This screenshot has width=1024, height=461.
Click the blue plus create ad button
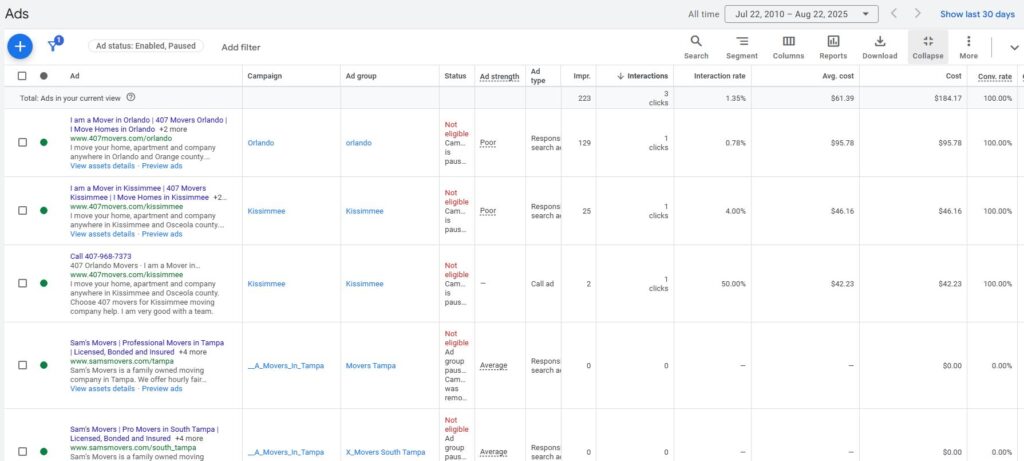pyautogui.click(x=20, y=46)
